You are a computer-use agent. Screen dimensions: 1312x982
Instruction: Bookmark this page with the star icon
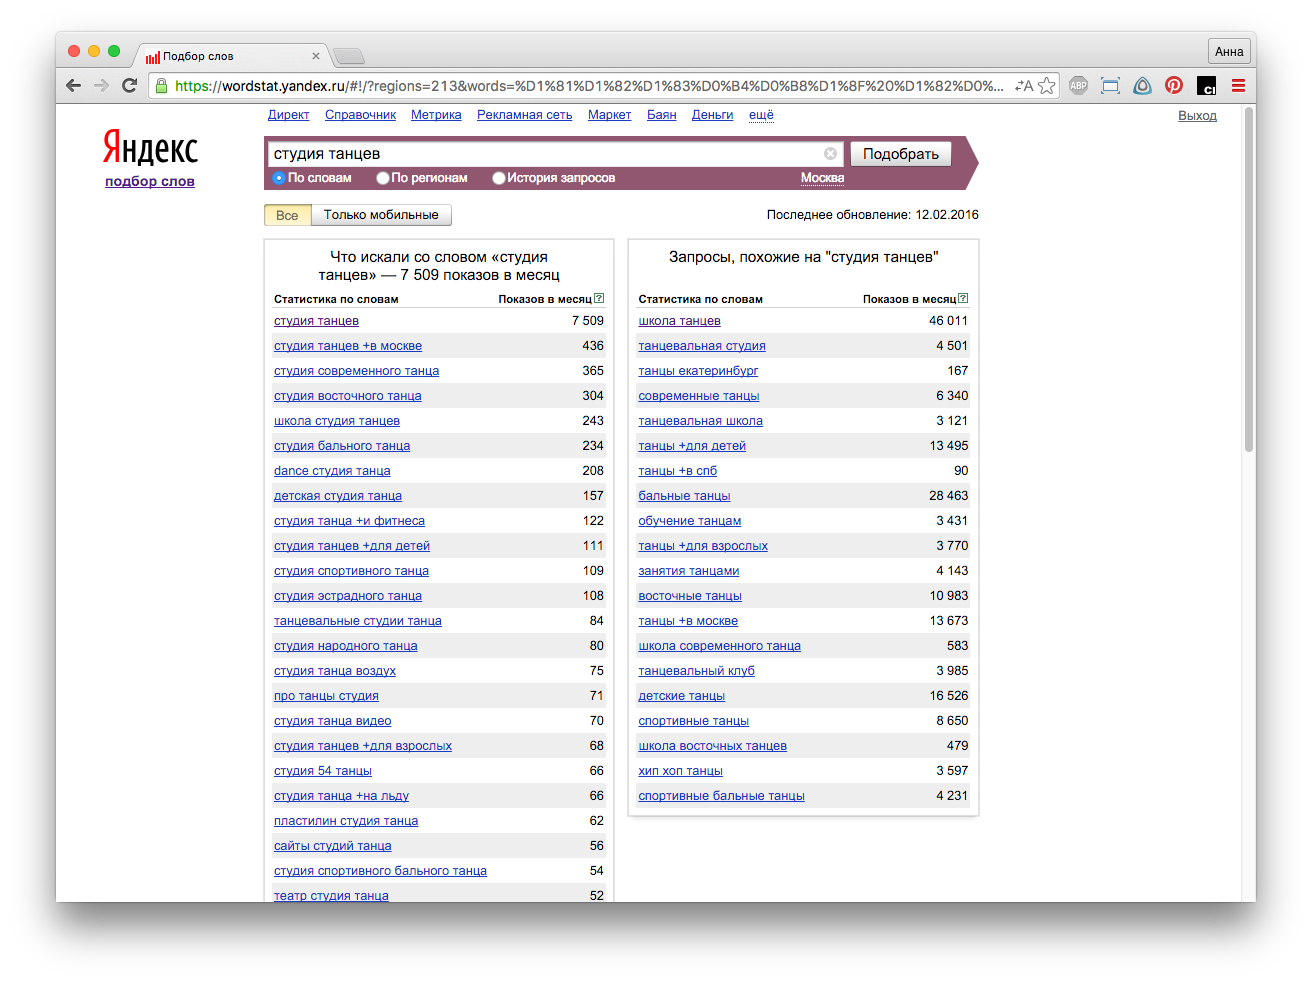coord(1047,86)
